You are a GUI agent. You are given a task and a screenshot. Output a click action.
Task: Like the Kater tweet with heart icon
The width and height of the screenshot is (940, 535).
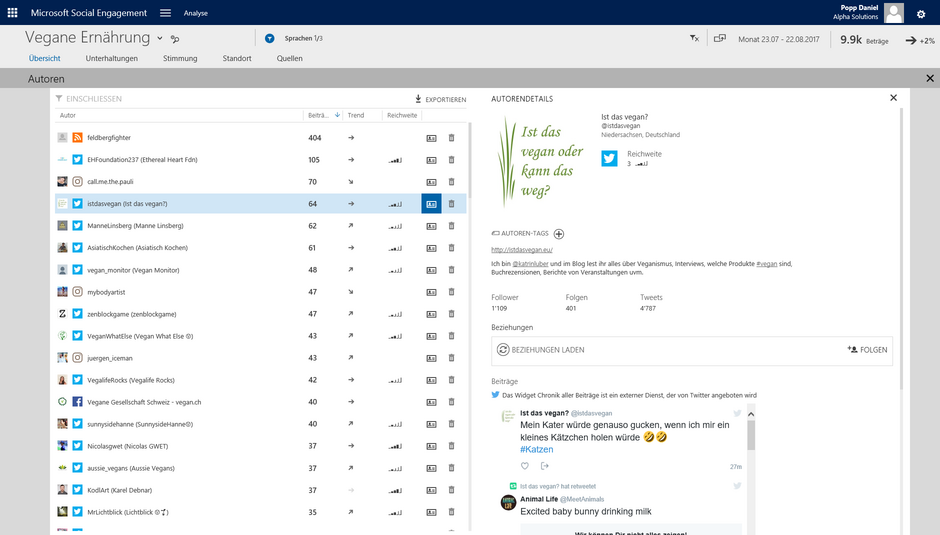click(525, 466)
